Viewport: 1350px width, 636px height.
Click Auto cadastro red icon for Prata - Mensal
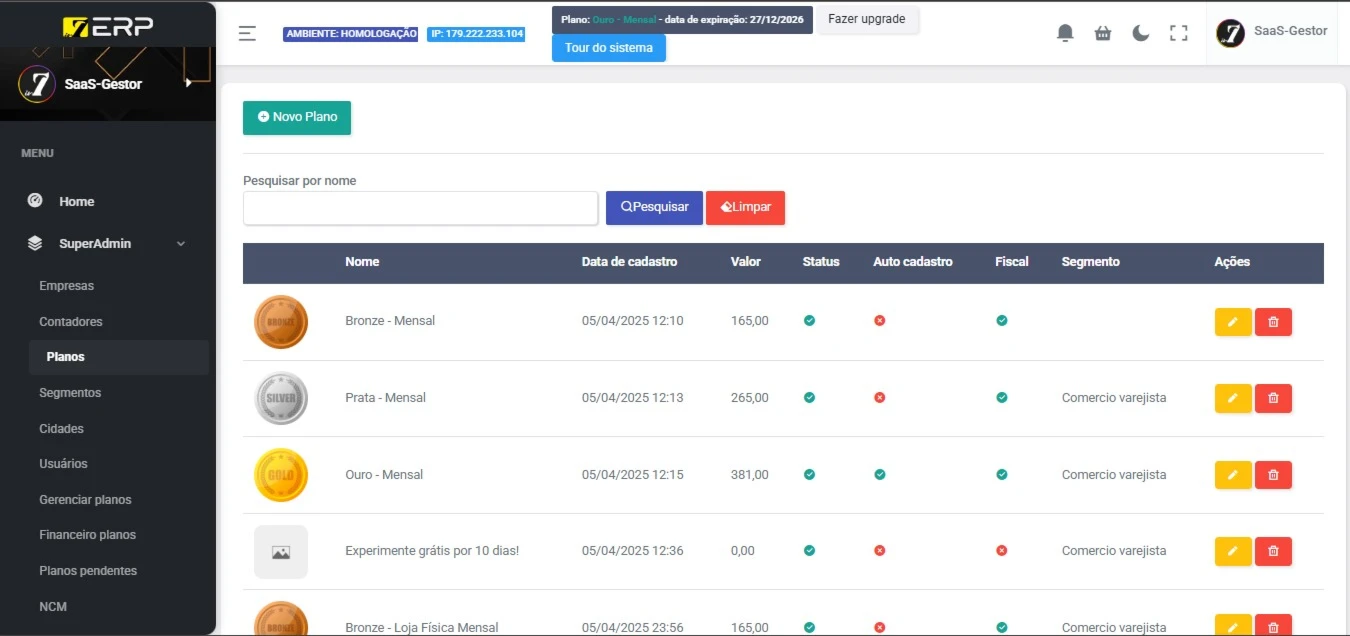click(x=880, y=398)
